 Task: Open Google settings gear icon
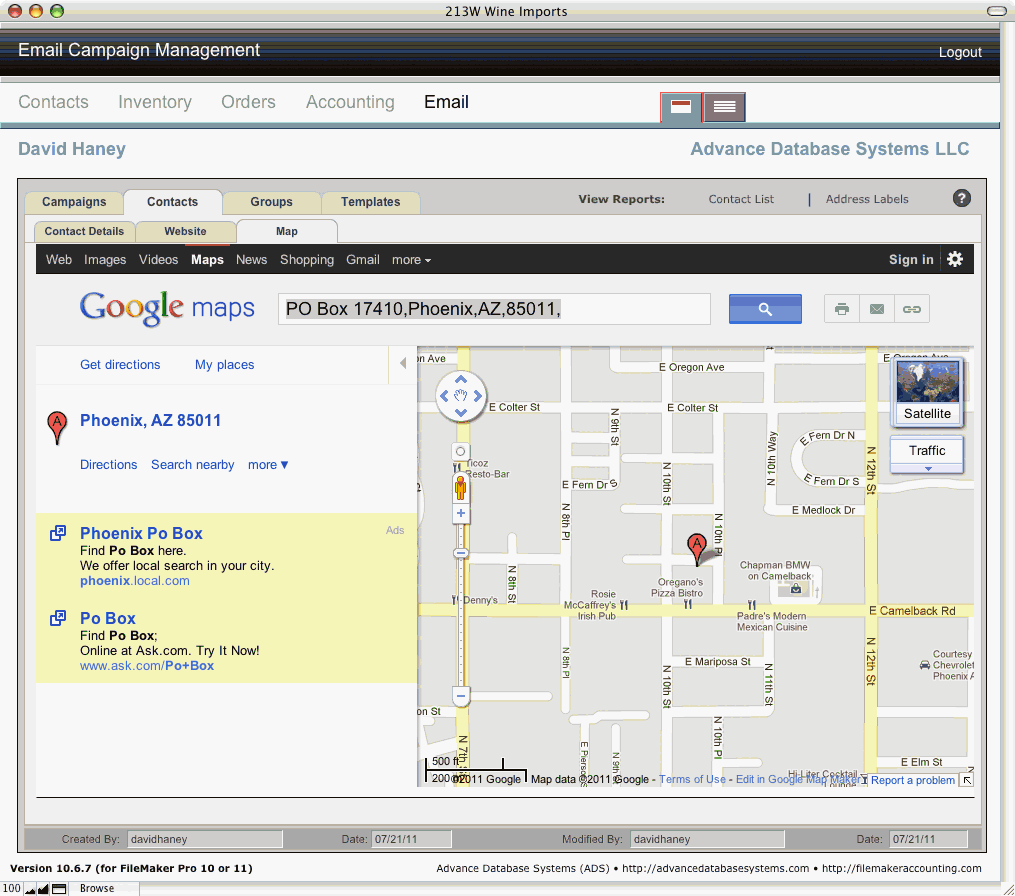point(955,259)
